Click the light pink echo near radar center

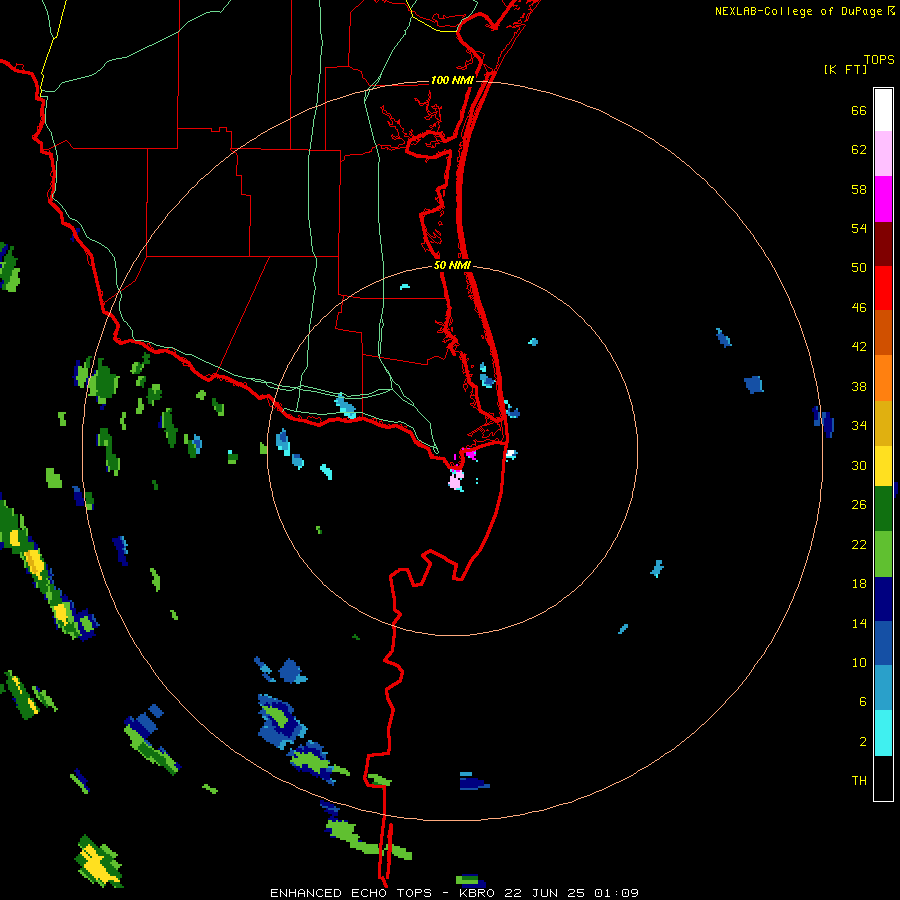(x=456, y=480)
